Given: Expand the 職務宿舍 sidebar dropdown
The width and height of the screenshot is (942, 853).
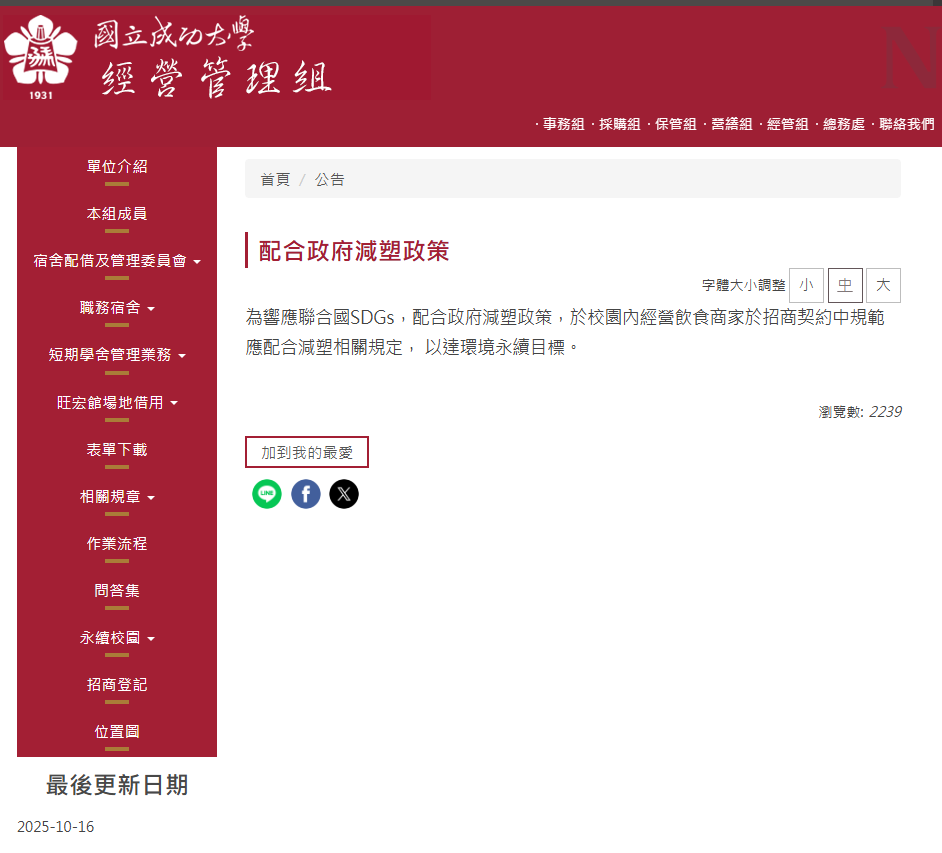Looking at the screenshot, I should (x=117, y=308).
